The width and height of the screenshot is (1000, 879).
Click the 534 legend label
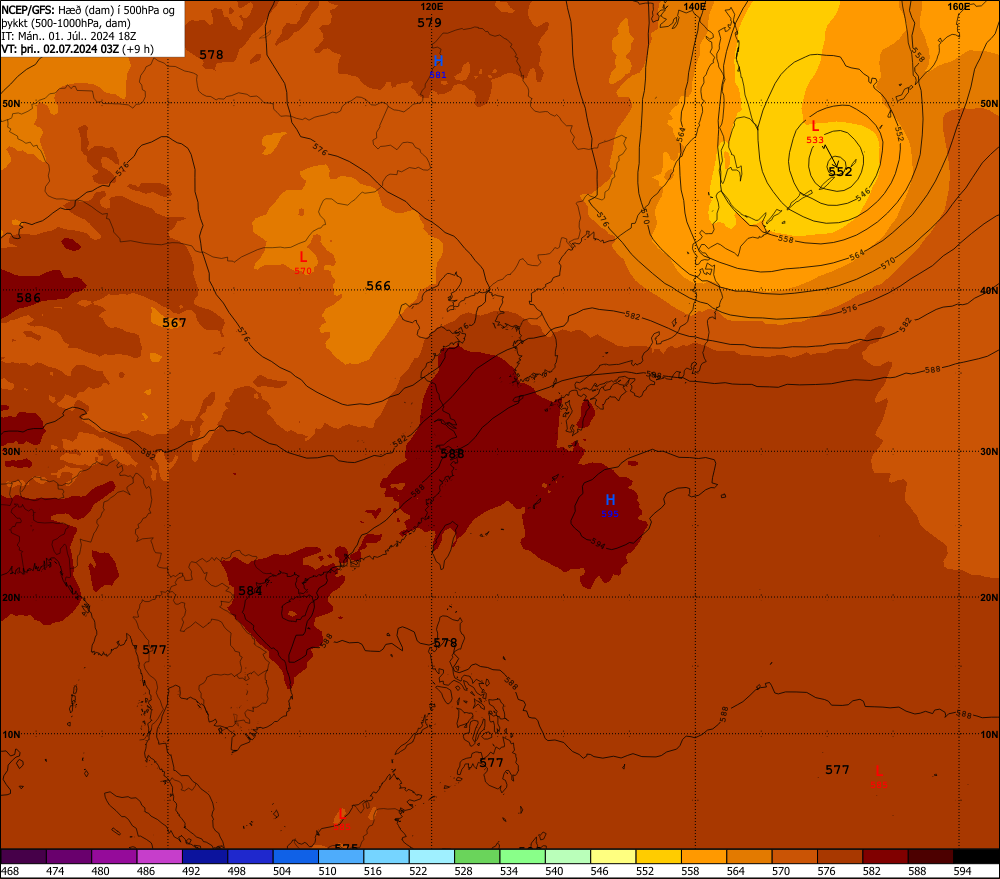(509, 871)
